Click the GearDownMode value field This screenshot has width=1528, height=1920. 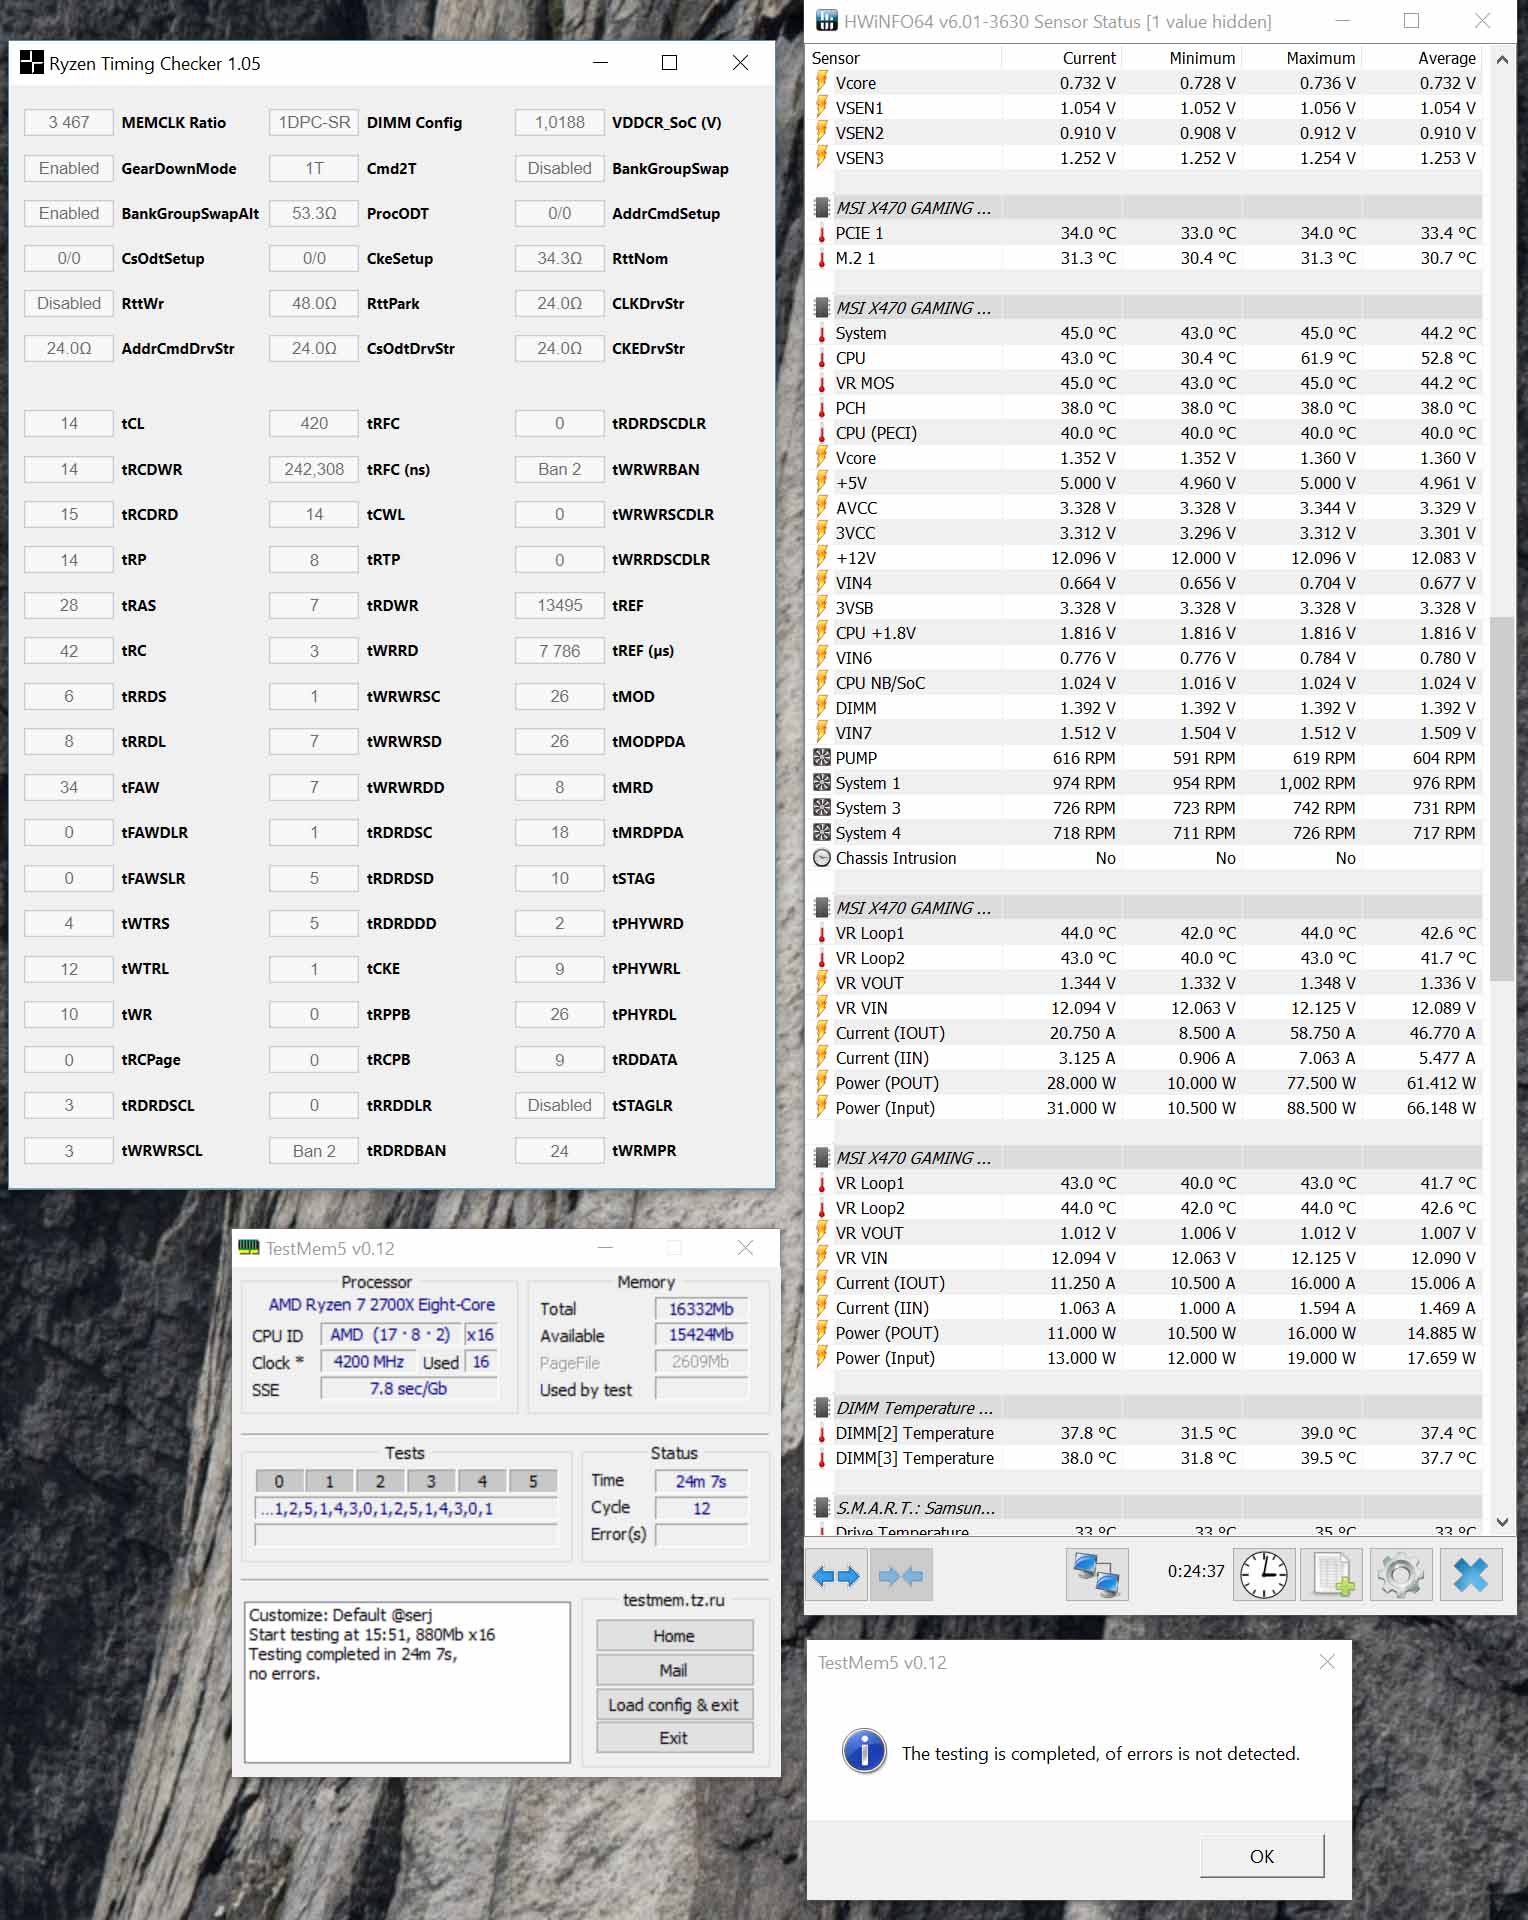[69, 168]
